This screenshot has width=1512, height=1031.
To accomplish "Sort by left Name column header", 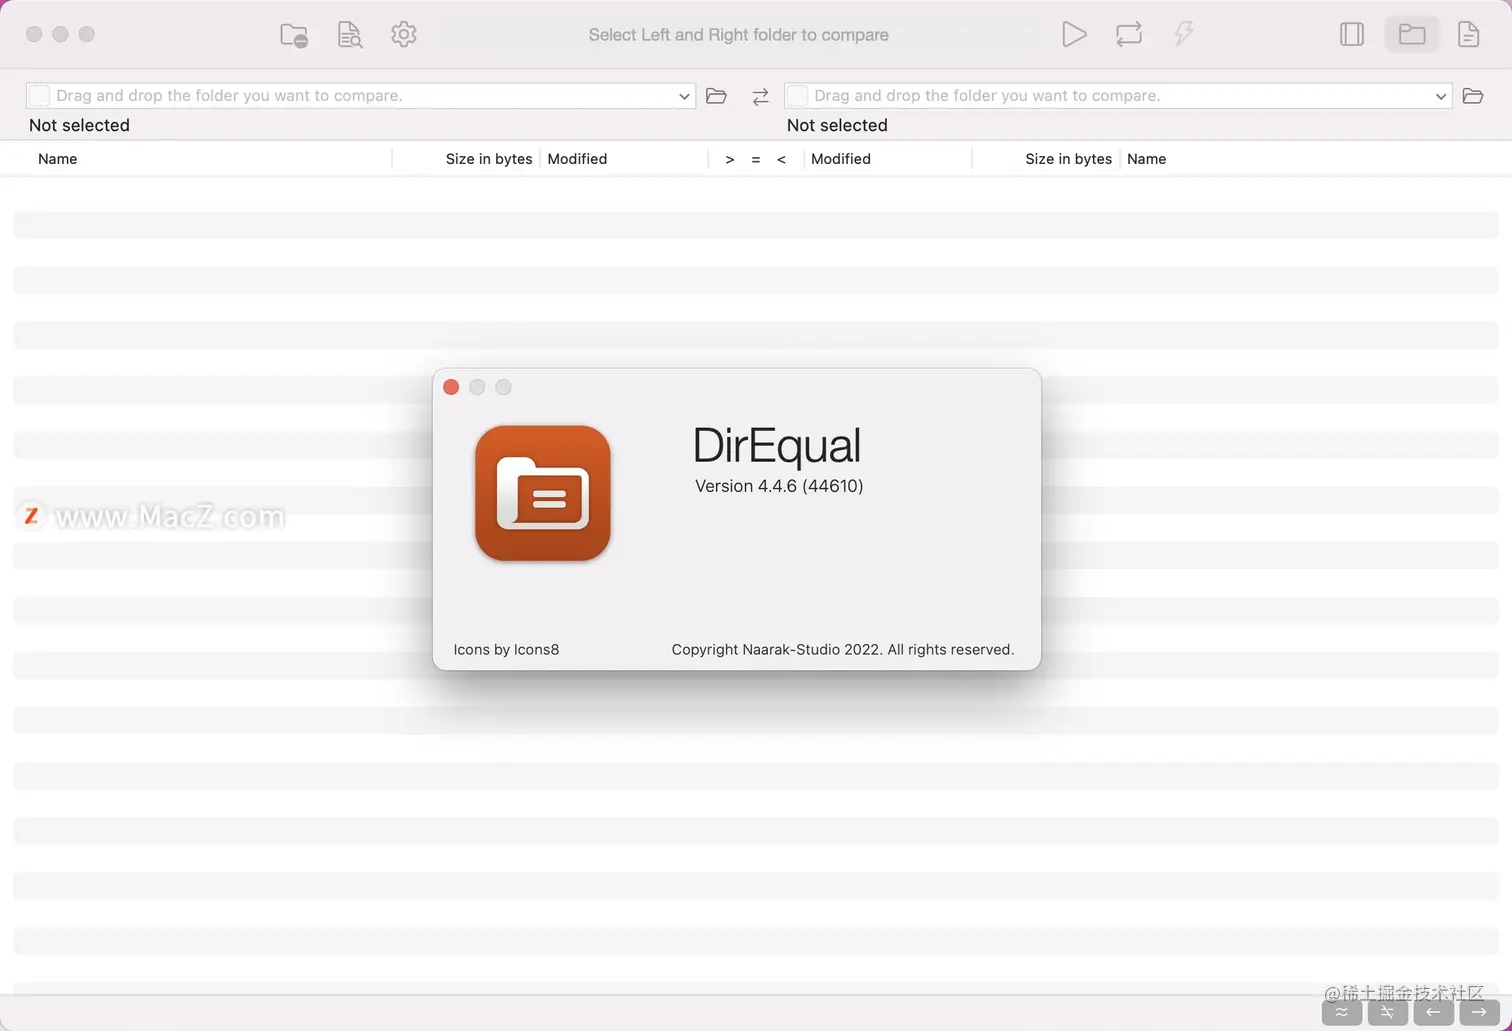I will point(58,159).
